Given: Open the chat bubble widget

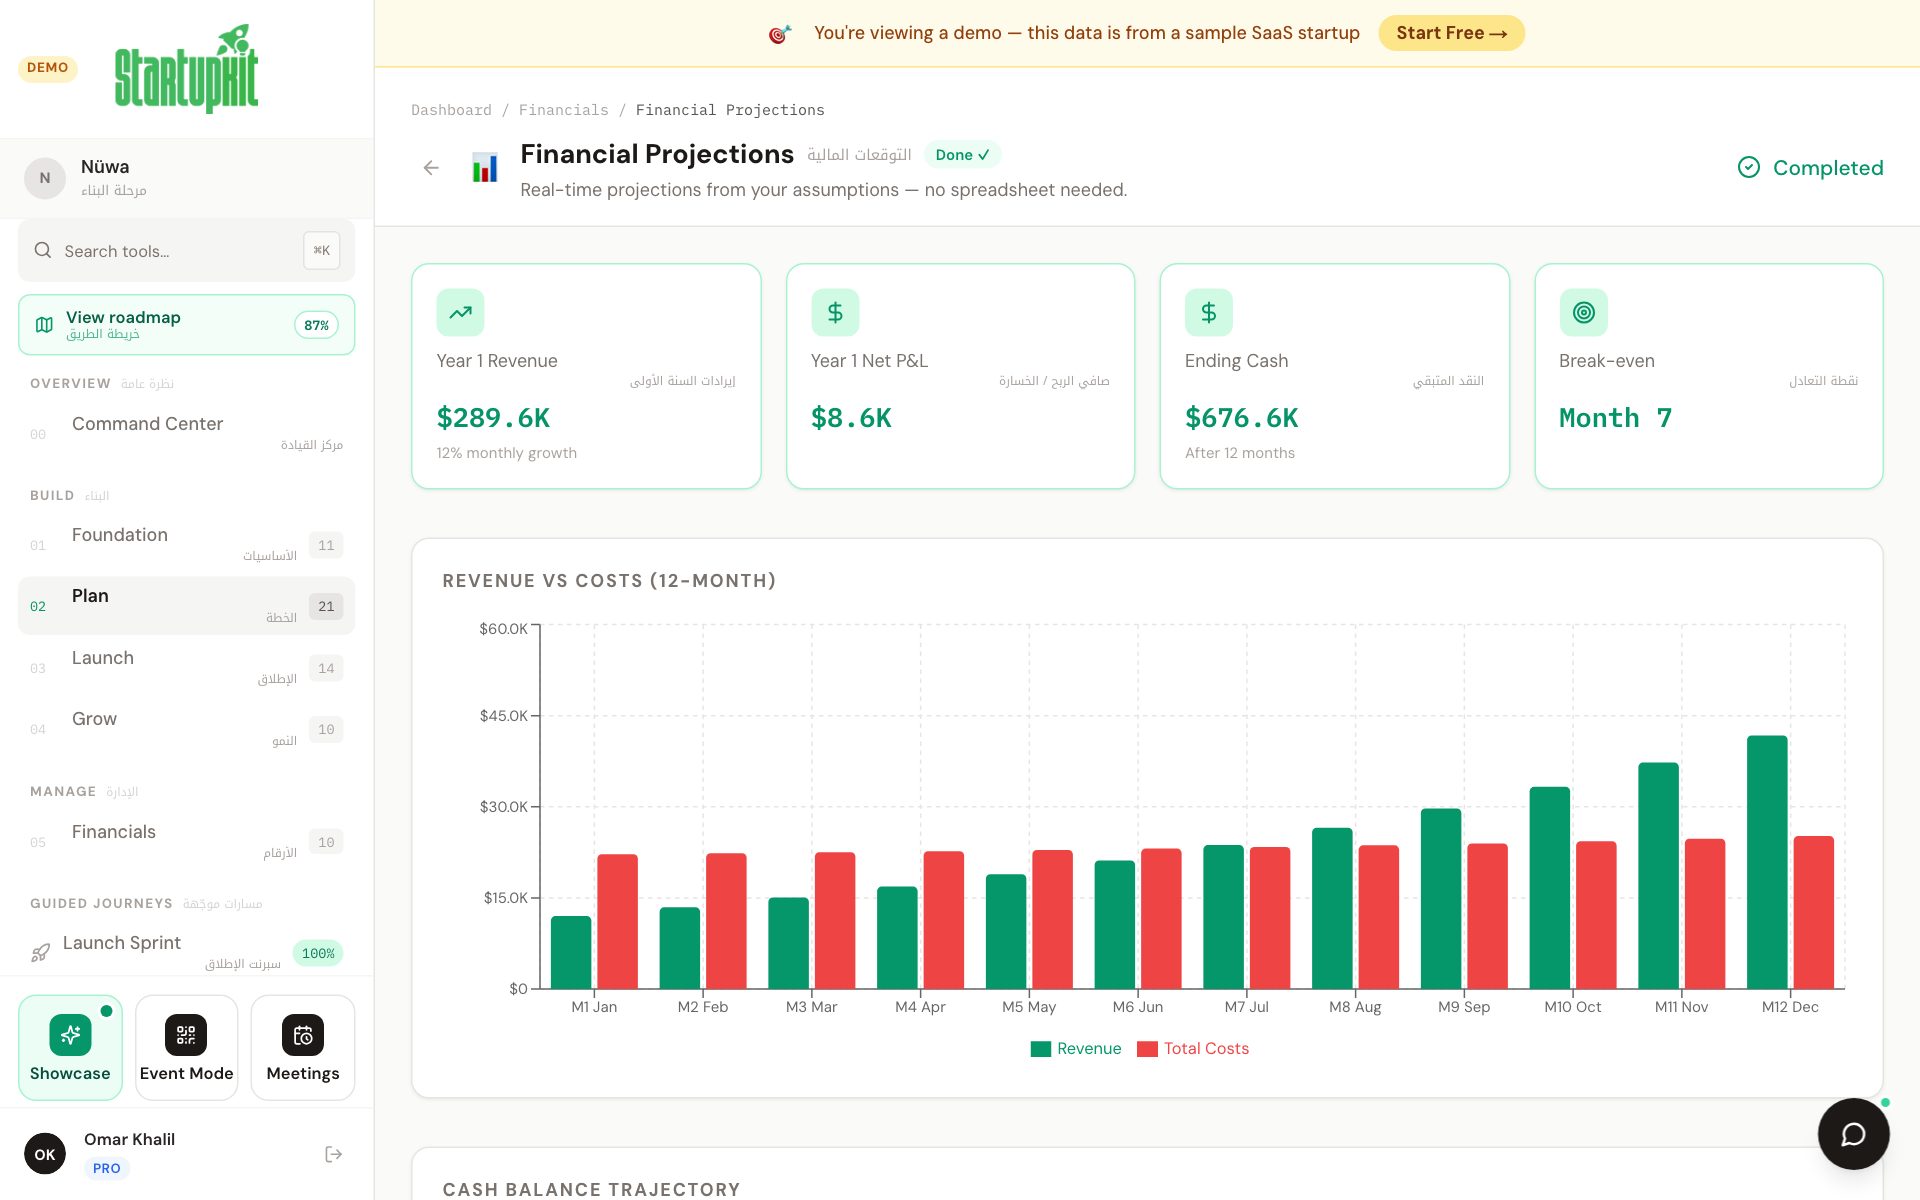Looking at the screenshot, I should (x=1853, y=1134).
